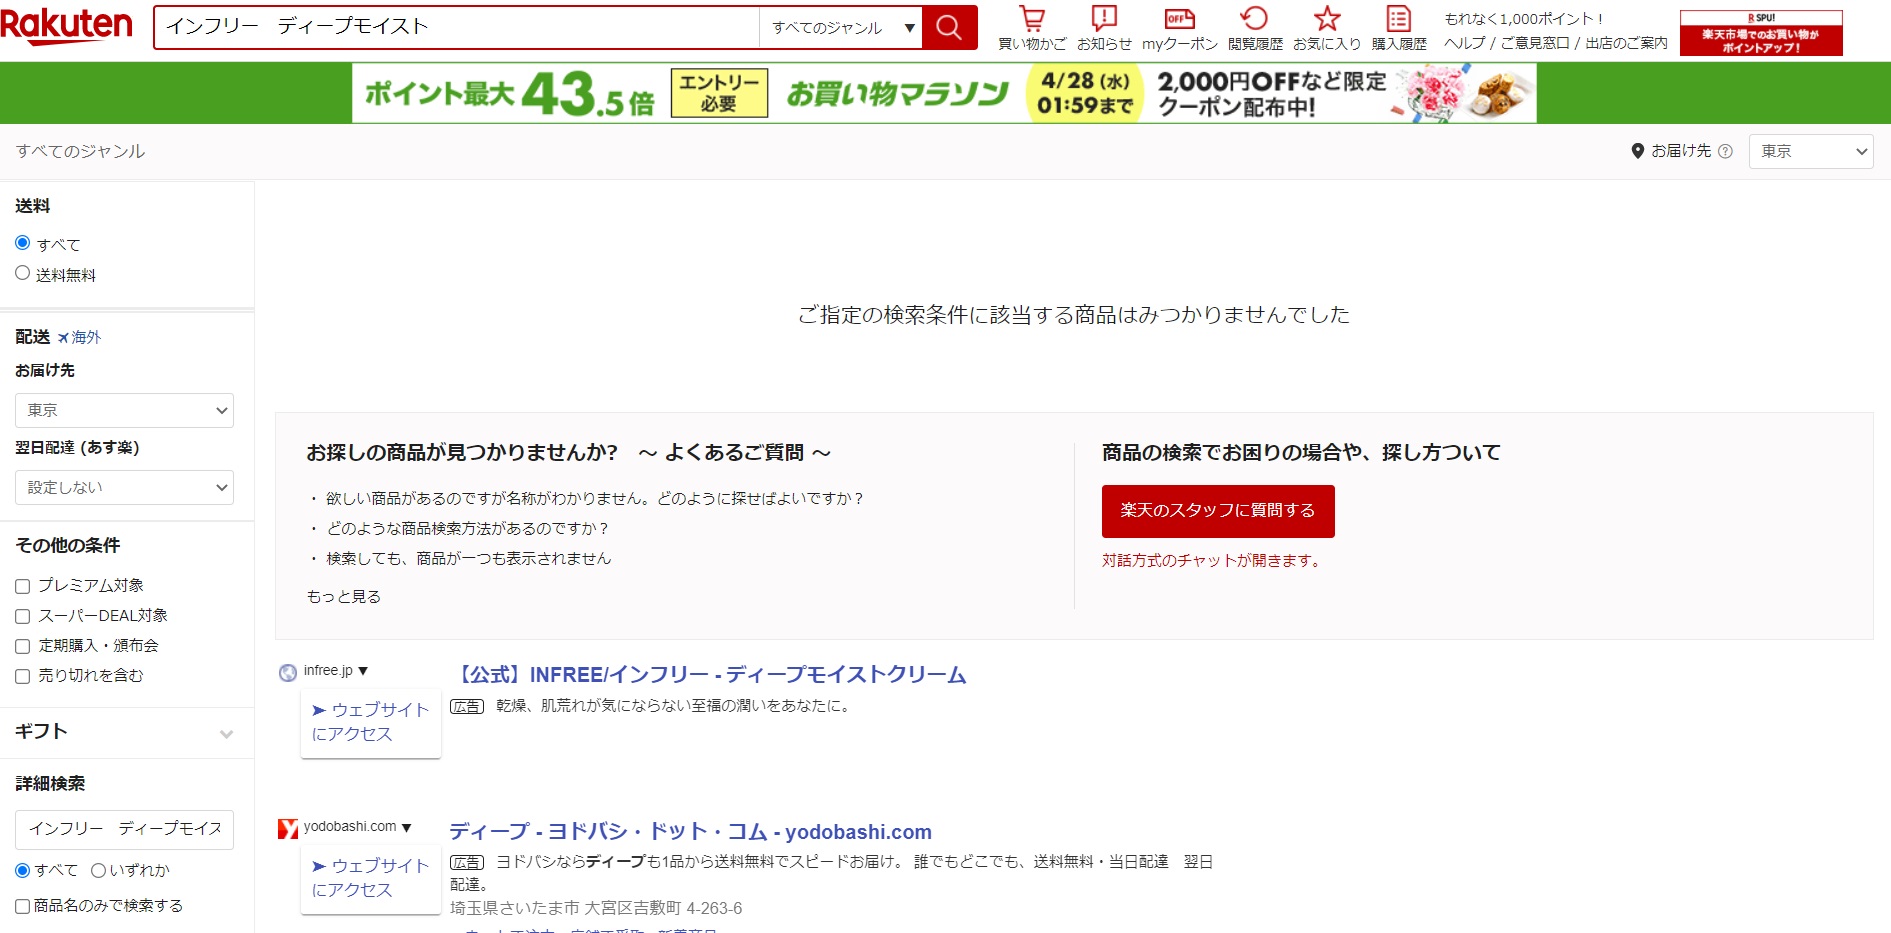Screen dimensions: 1891x933
Task: Expand the yodobashi.com dropdown arrow
Action: [x=406, y=827]
